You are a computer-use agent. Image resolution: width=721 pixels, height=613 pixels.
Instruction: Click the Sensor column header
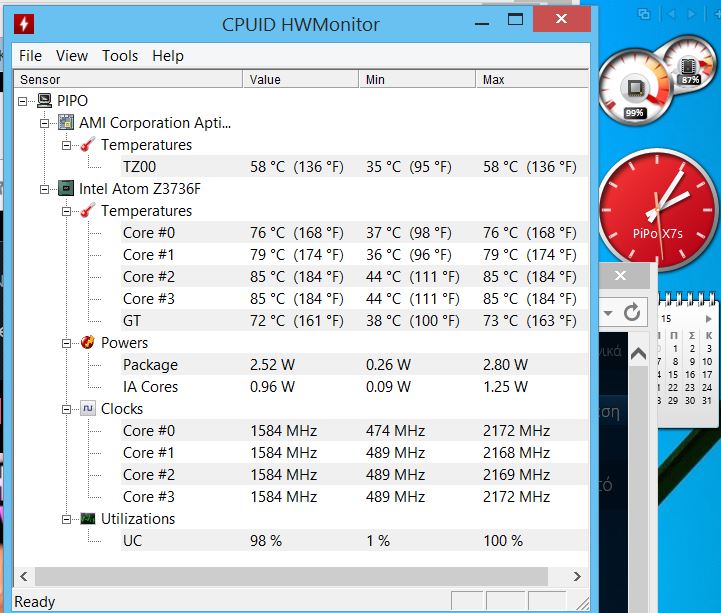point(128,79)
